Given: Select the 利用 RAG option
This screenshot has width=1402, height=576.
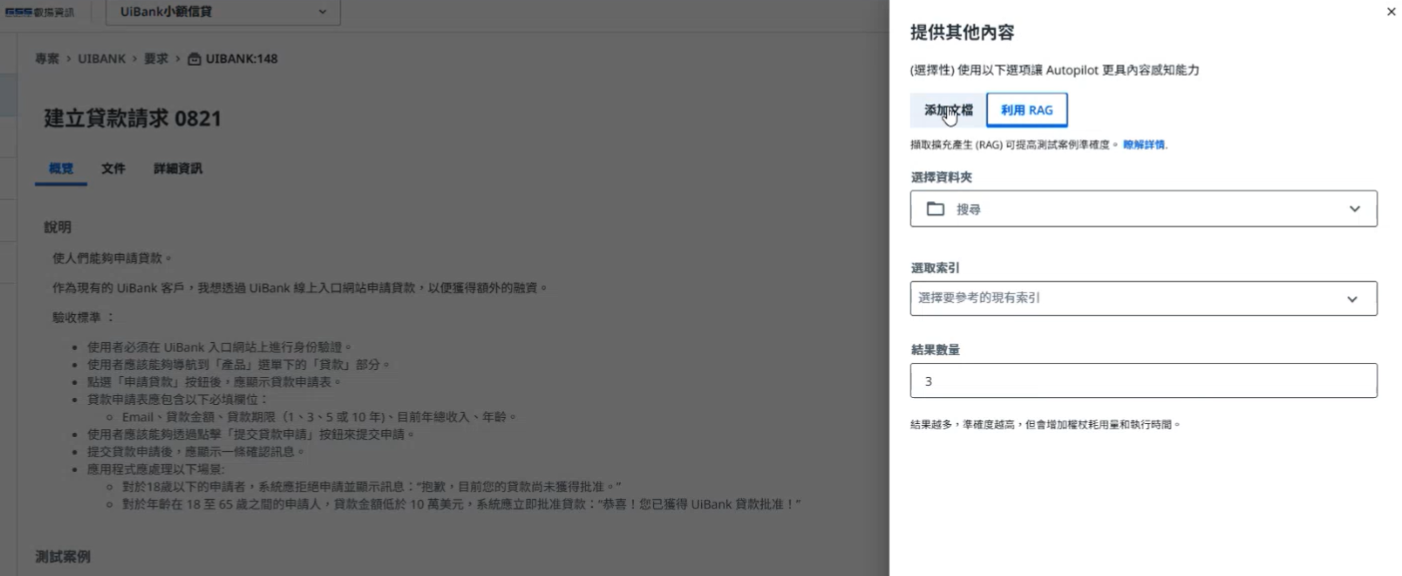Looking at the screenshot, I should [x=1026, y=111].
